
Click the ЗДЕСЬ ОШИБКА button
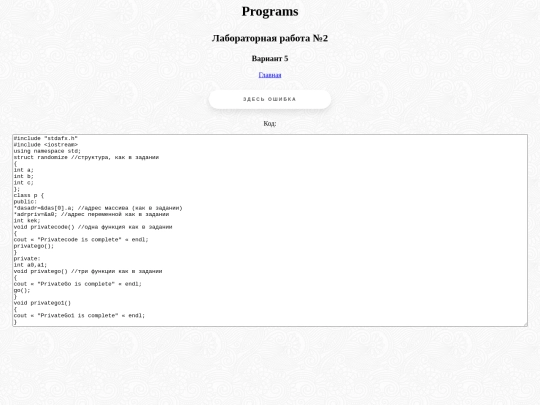270,99
